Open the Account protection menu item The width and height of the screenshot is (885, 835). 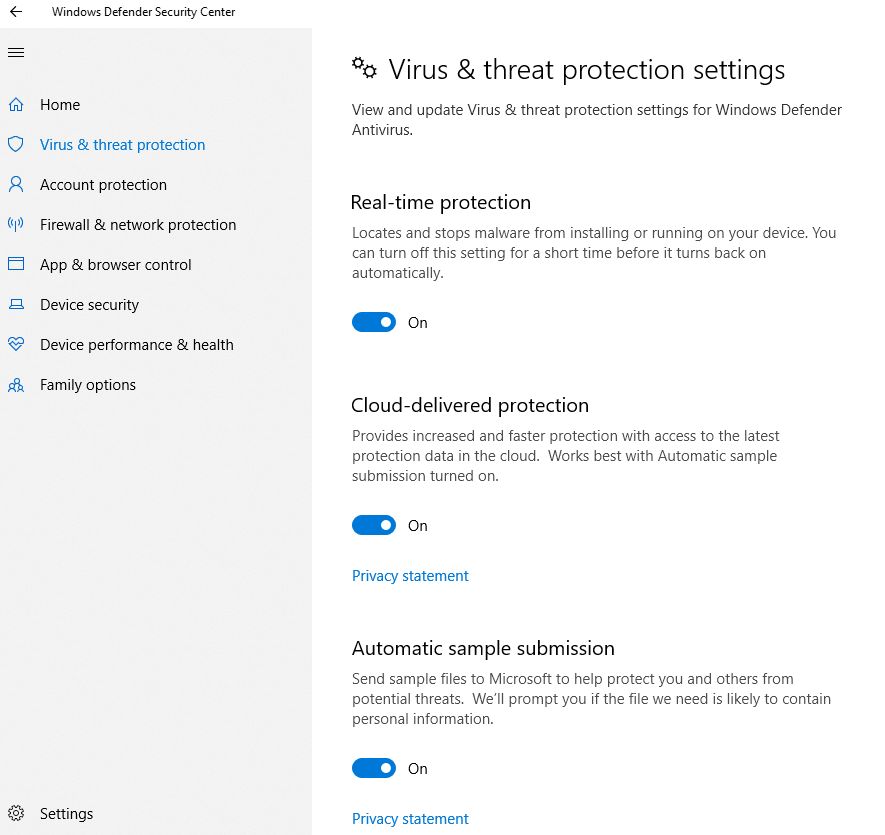pyautogui.click(x=103, y=184)
